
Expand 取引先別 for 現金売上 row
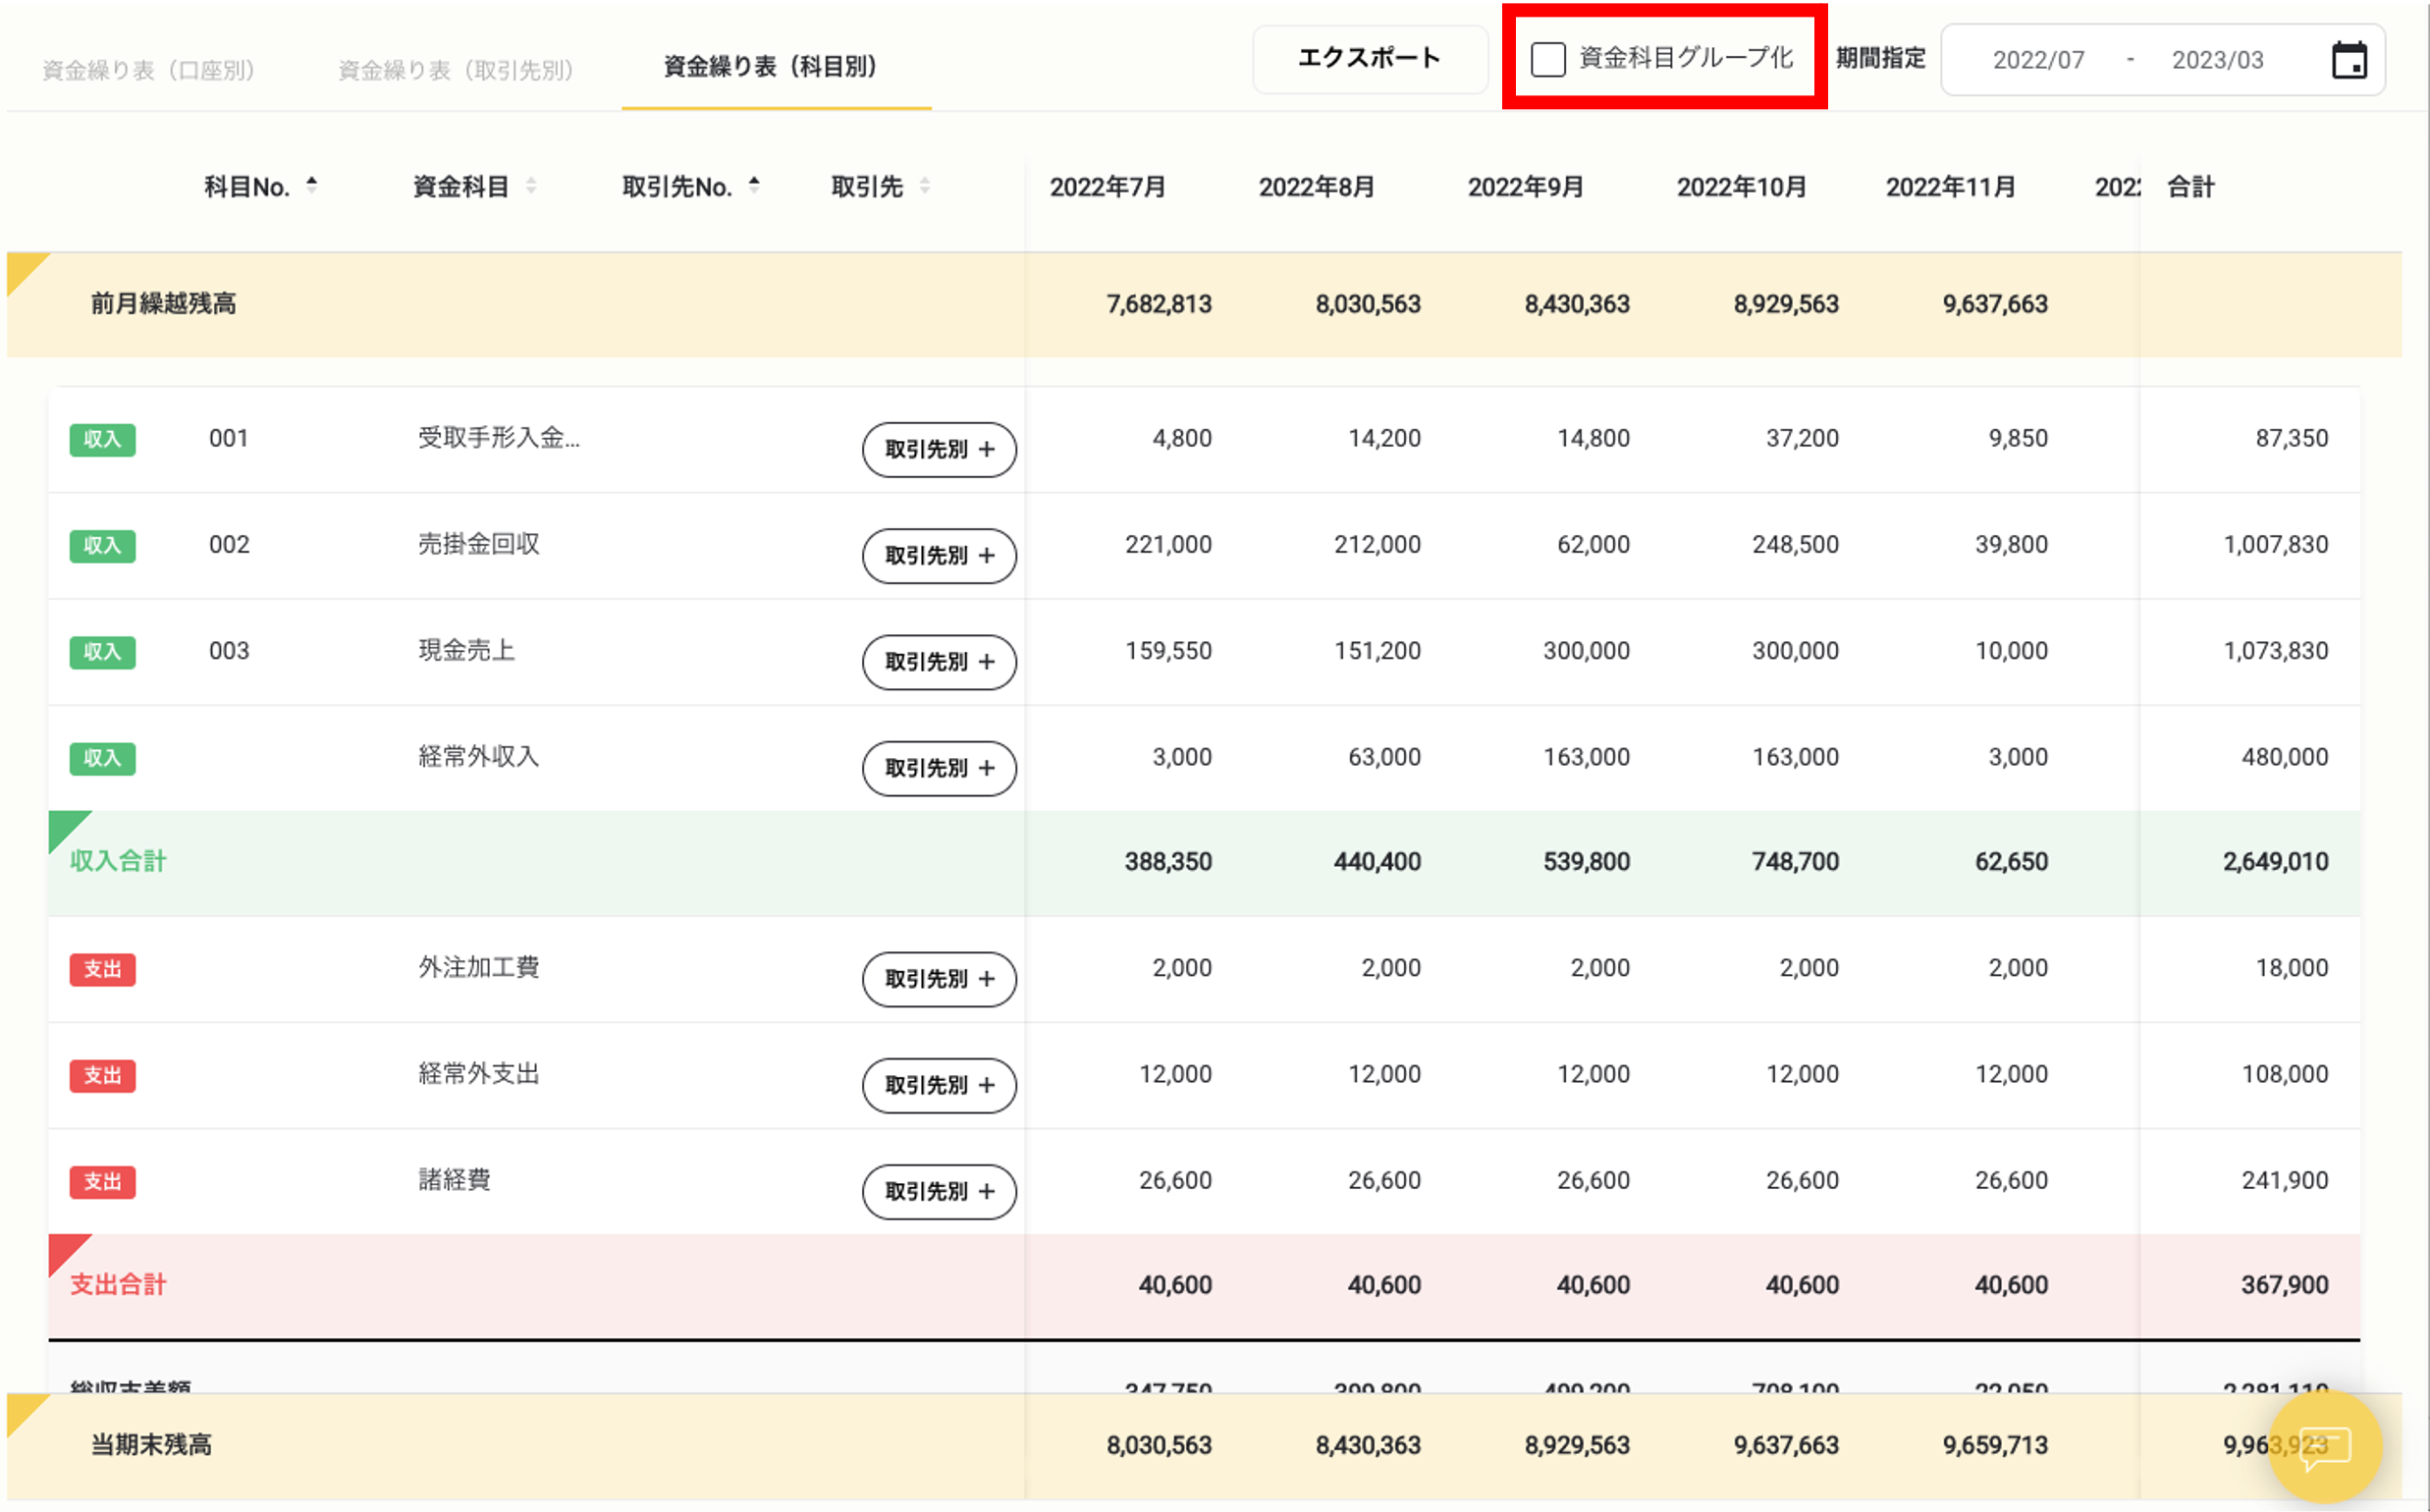click(939, 662)
